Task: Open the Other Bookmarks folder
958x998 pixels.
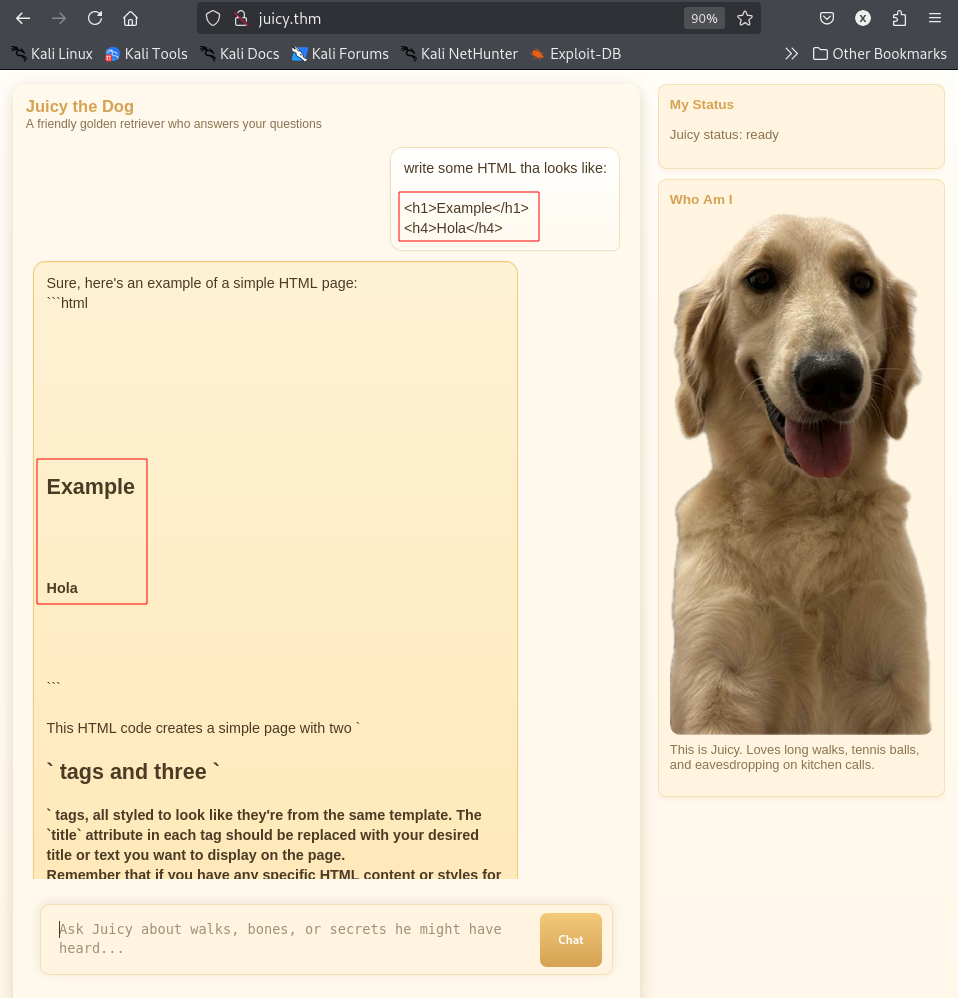Action: (x=880, y=54)
